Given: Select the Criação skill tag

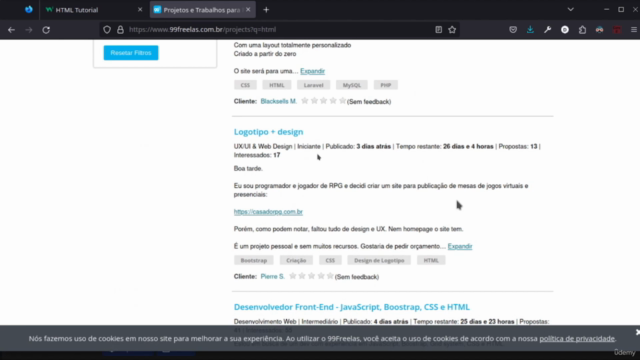Looking at the screenshot, I should tap(296, 260).
